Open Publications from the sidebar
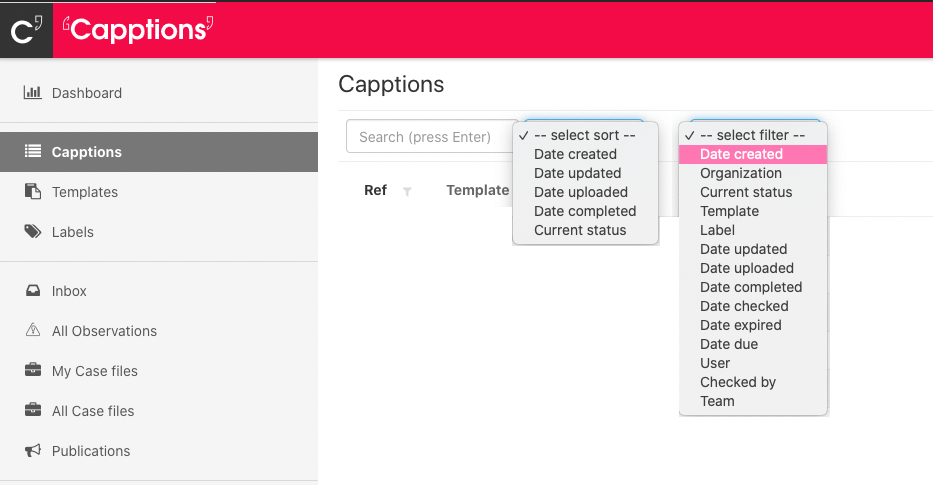933x485 pixels. [x=91, y=451]
